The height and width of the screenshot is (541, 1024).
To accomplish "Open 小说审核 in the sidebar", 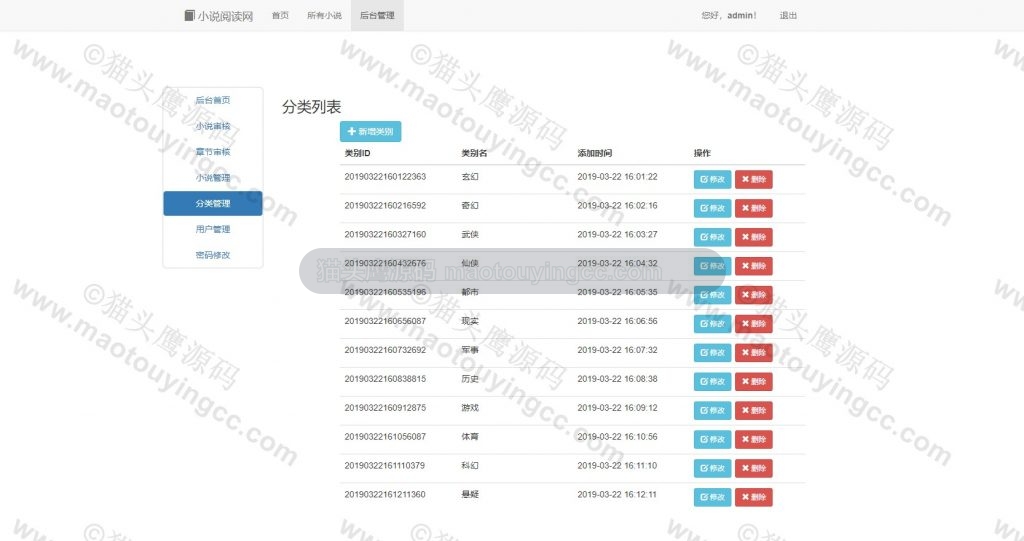I will point(213,125).
